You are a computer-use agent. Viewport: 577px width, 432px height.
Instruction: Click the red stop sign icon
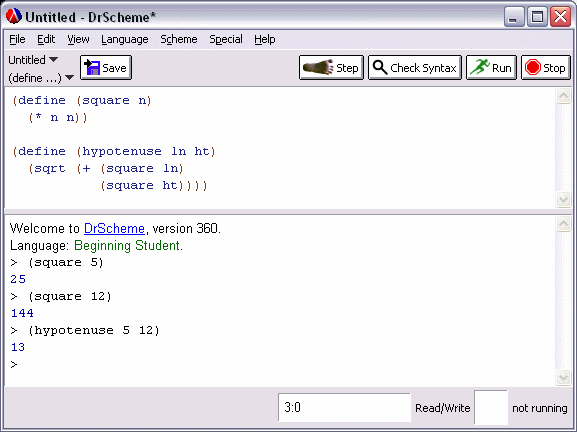[x=532, y=67]
